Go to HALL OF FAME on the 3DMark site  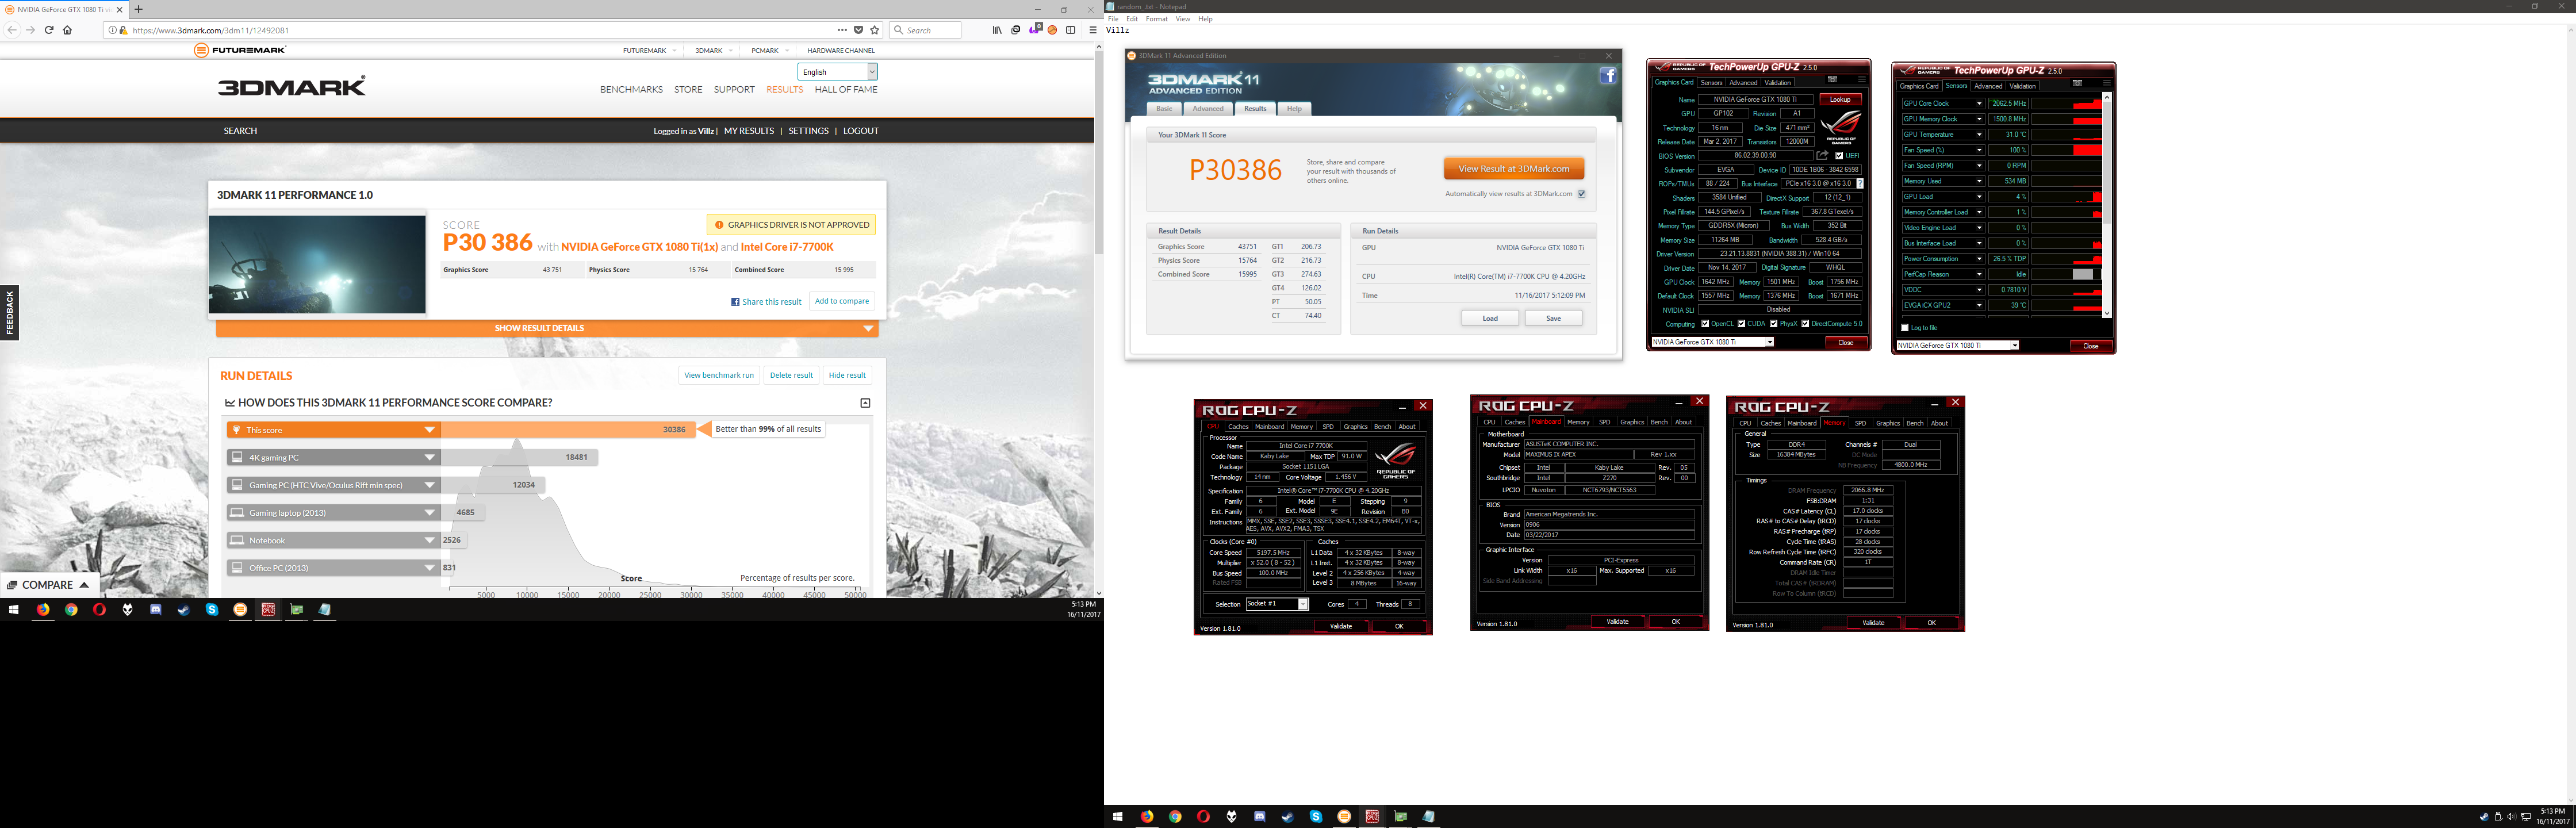point(846,90)
